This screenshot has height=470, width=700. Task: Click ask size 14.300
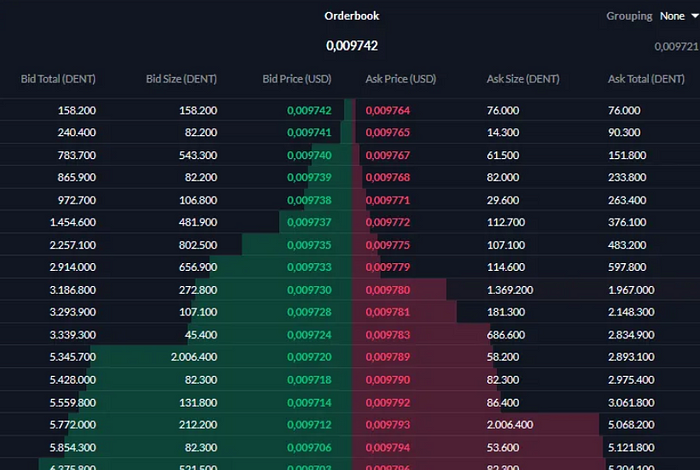503,133
